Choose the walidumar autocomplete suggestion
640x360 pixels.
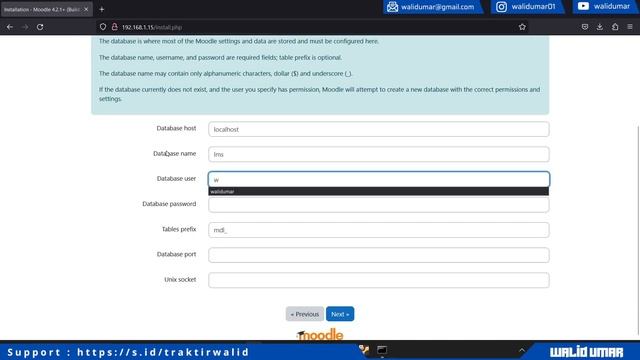pyautogui.click(x=378, y=191)
